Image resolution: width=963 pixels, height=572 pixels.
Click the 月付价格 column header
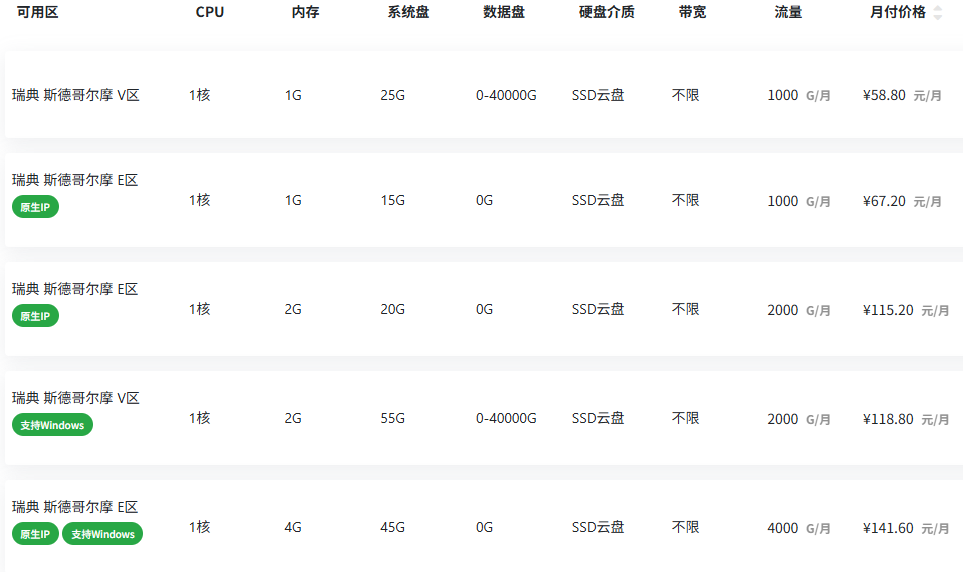(x=897, y=12)
